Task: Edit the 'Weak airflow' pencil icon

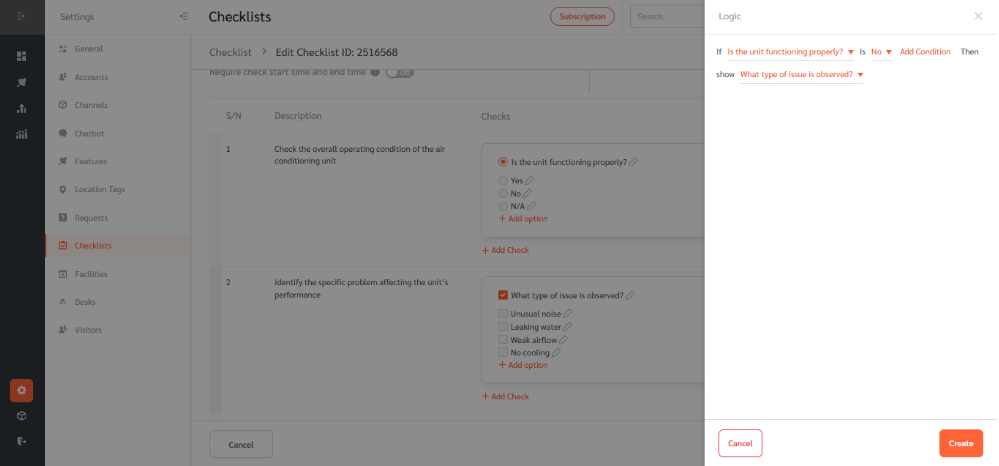Action: point(563,340)
